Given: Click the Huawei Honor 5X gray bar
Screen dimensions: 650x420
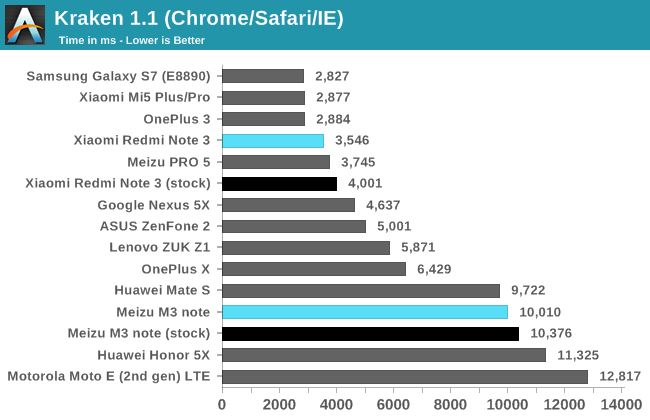Looking at the screenshot, I should coord(384,355).
